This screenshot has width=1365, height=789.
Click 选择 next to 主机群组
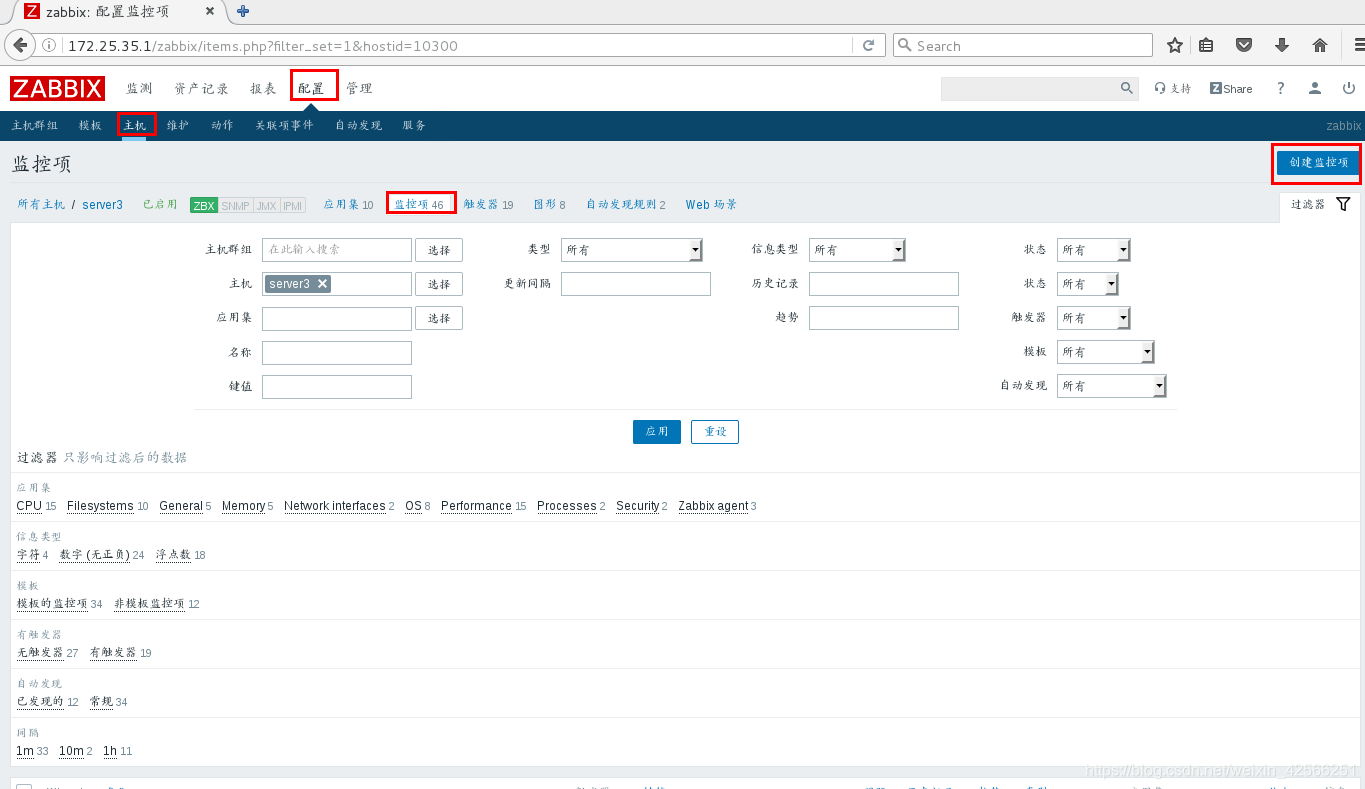coord(439,250)
